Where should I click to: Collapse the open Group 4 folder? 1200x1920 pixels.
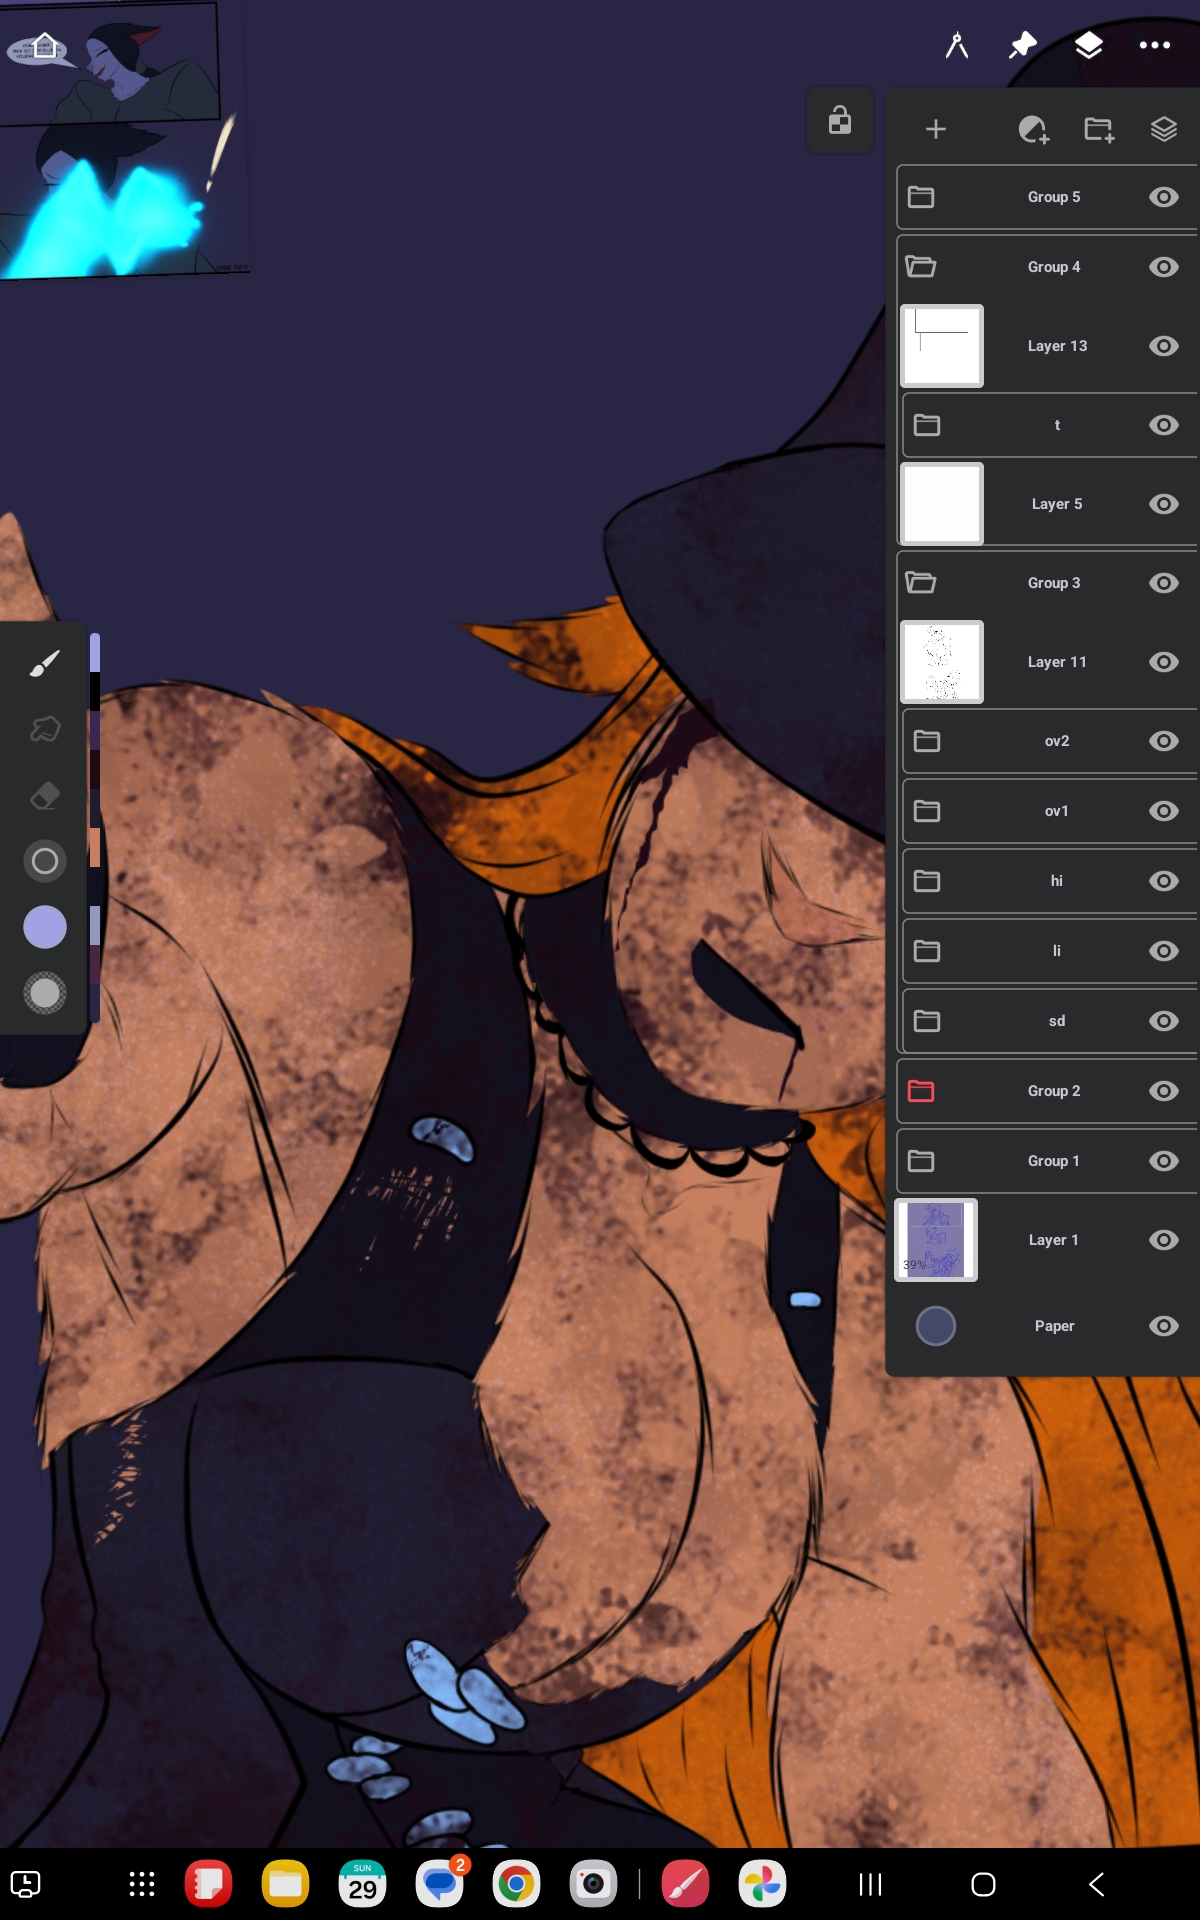click(x=921, y=267)
